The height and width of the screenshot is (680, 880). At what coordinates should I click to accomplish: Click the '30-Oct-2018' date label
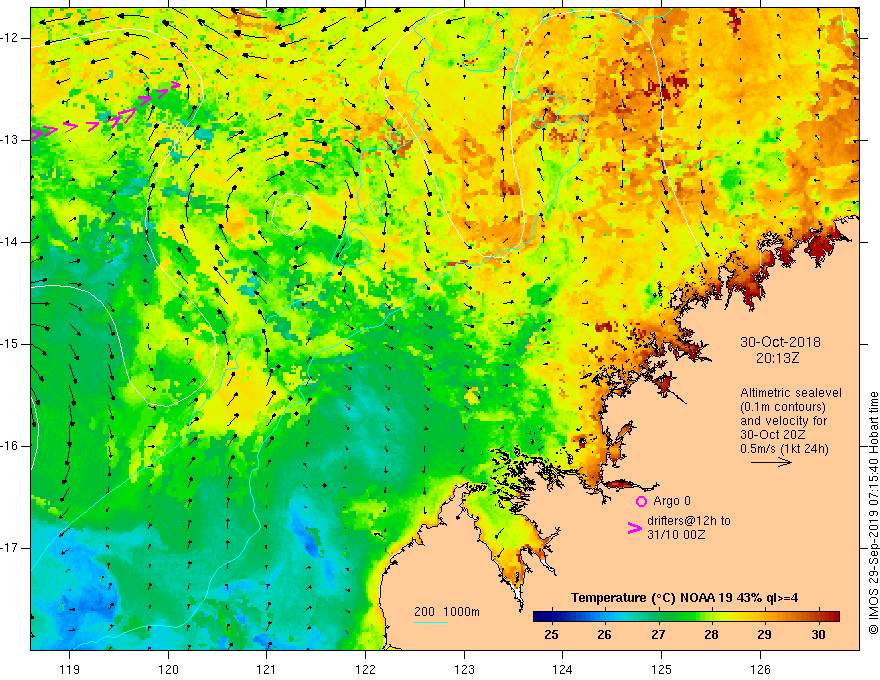tap(780, 342)
